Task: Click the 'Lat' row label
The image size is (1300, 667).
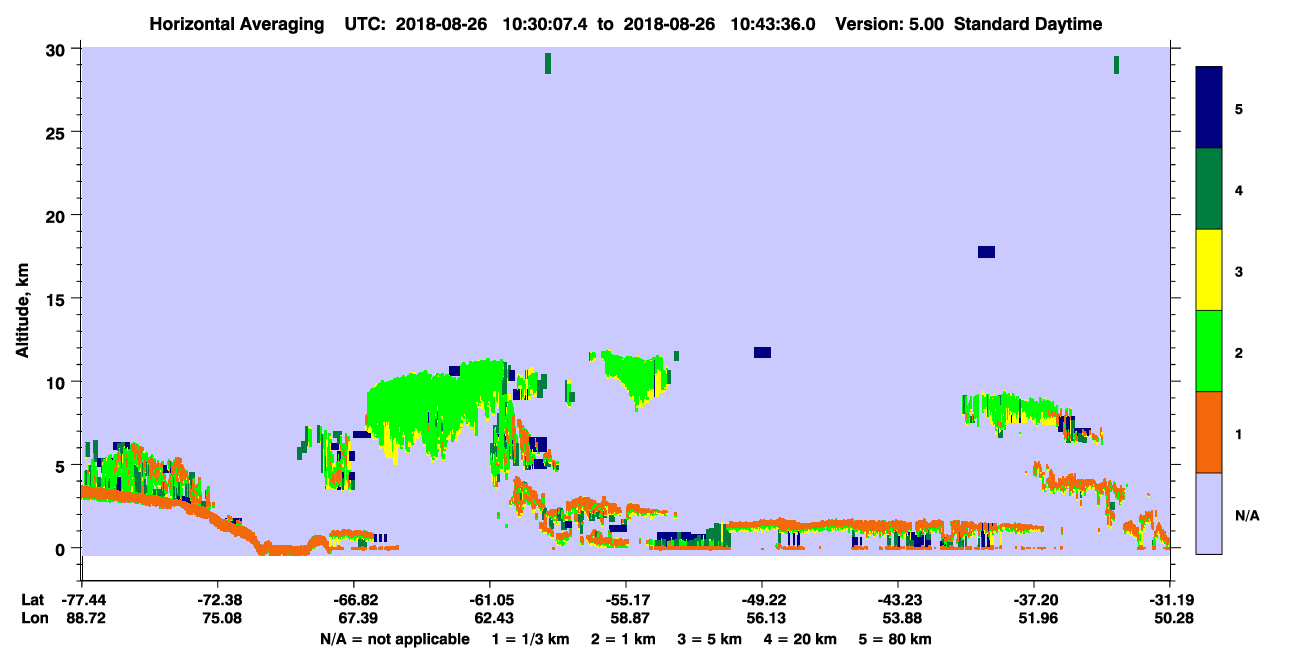Action: point(33,600)
